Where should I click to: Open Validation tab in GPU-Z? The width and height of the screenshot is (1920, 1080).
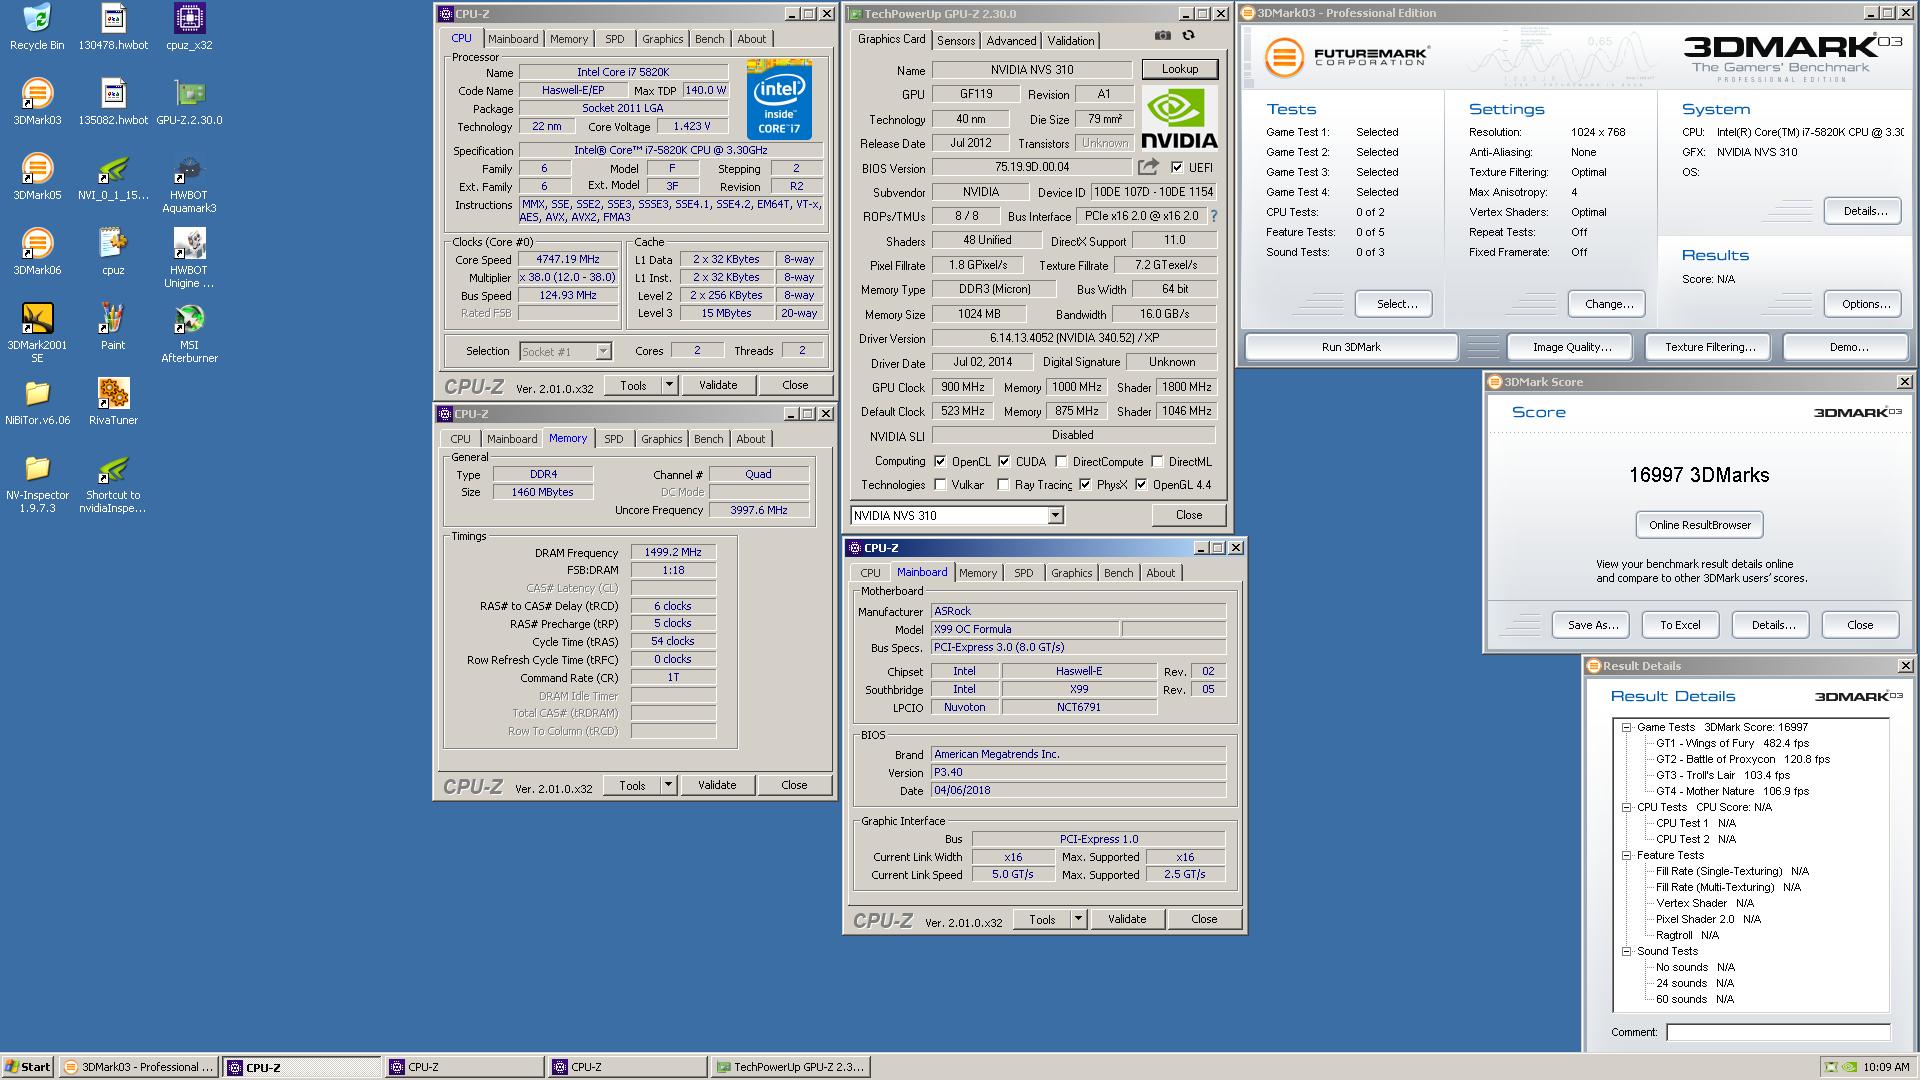pos(1071,41)
